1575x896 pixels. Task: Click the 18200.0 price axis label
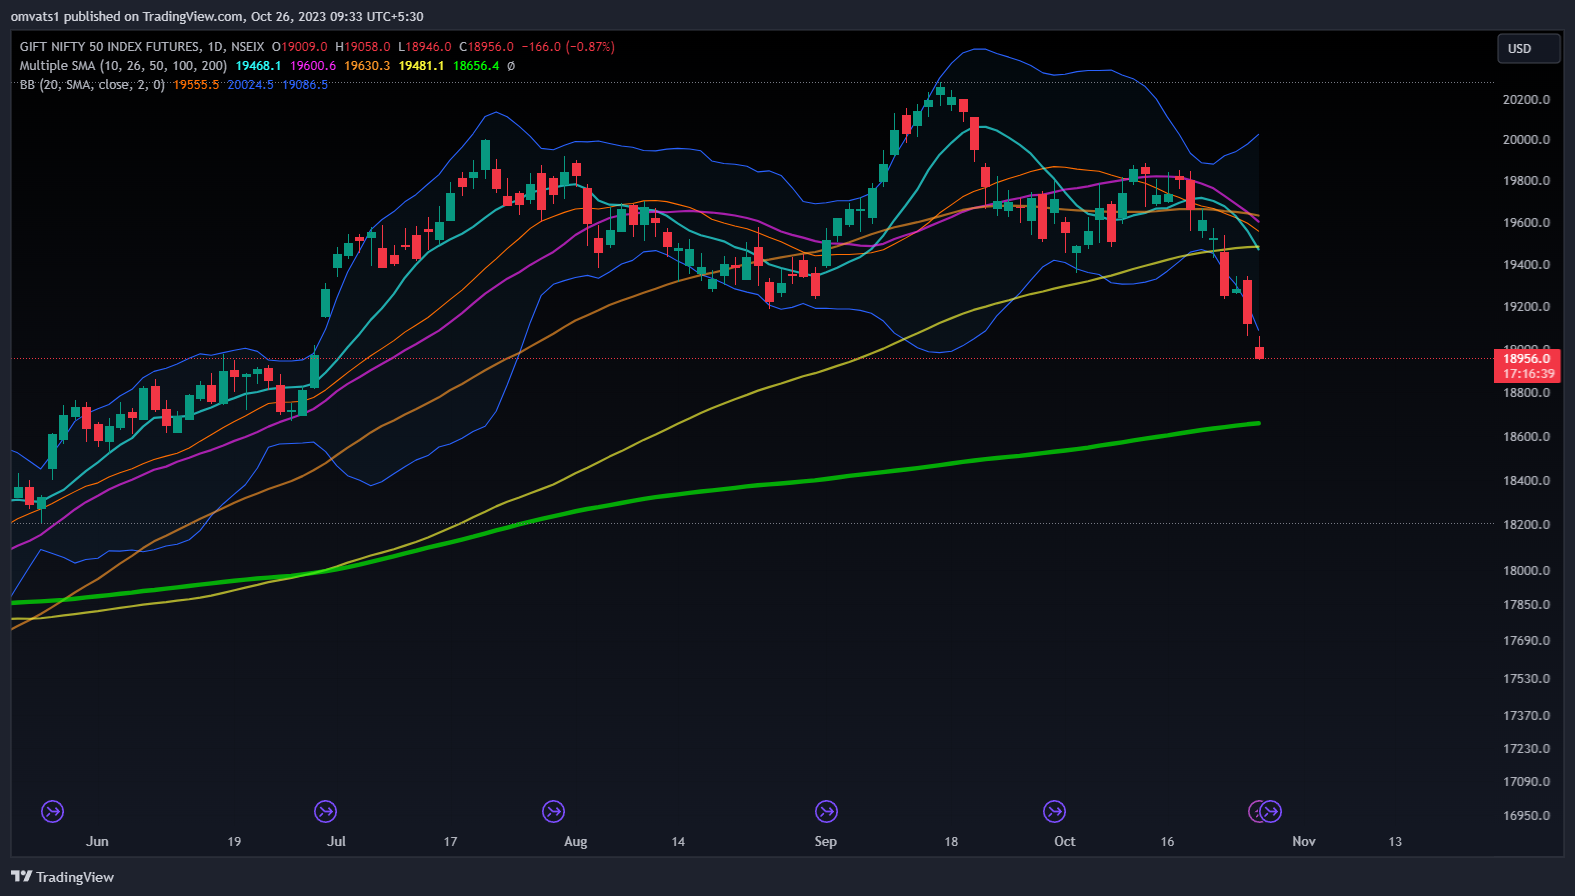pos(1526,525)
